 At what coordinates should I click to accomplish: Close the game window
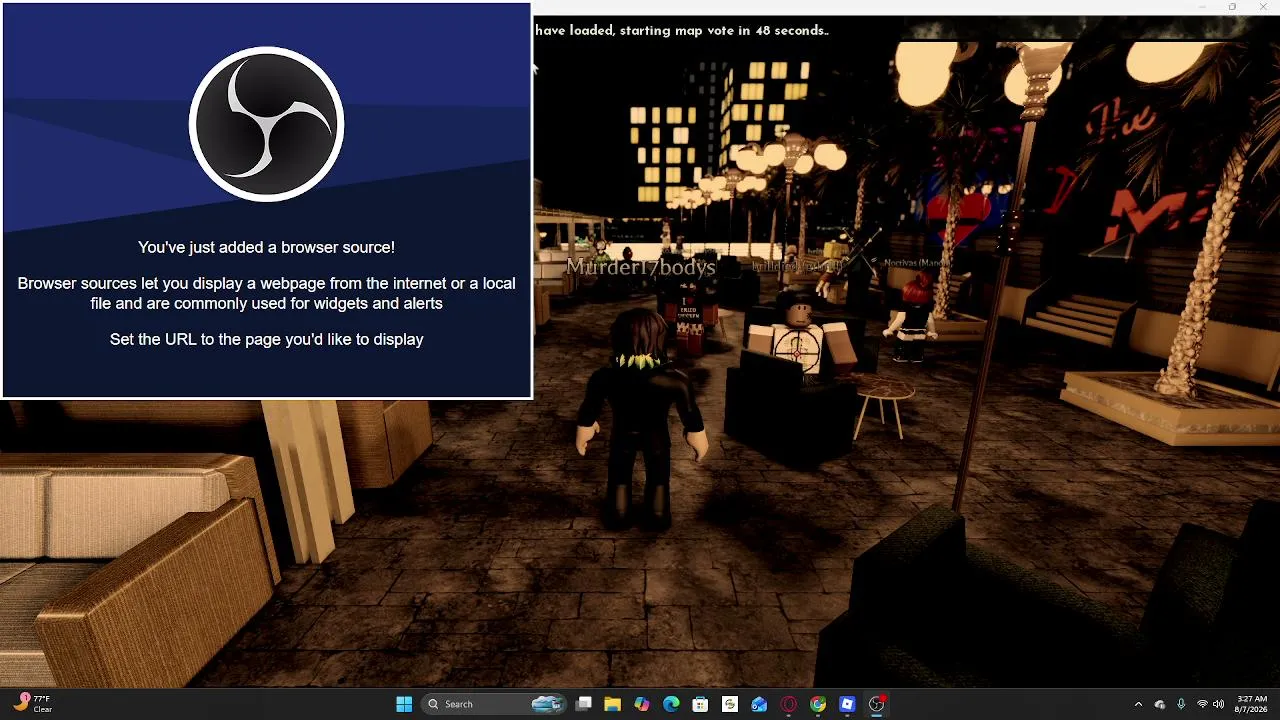[1262, 7]
